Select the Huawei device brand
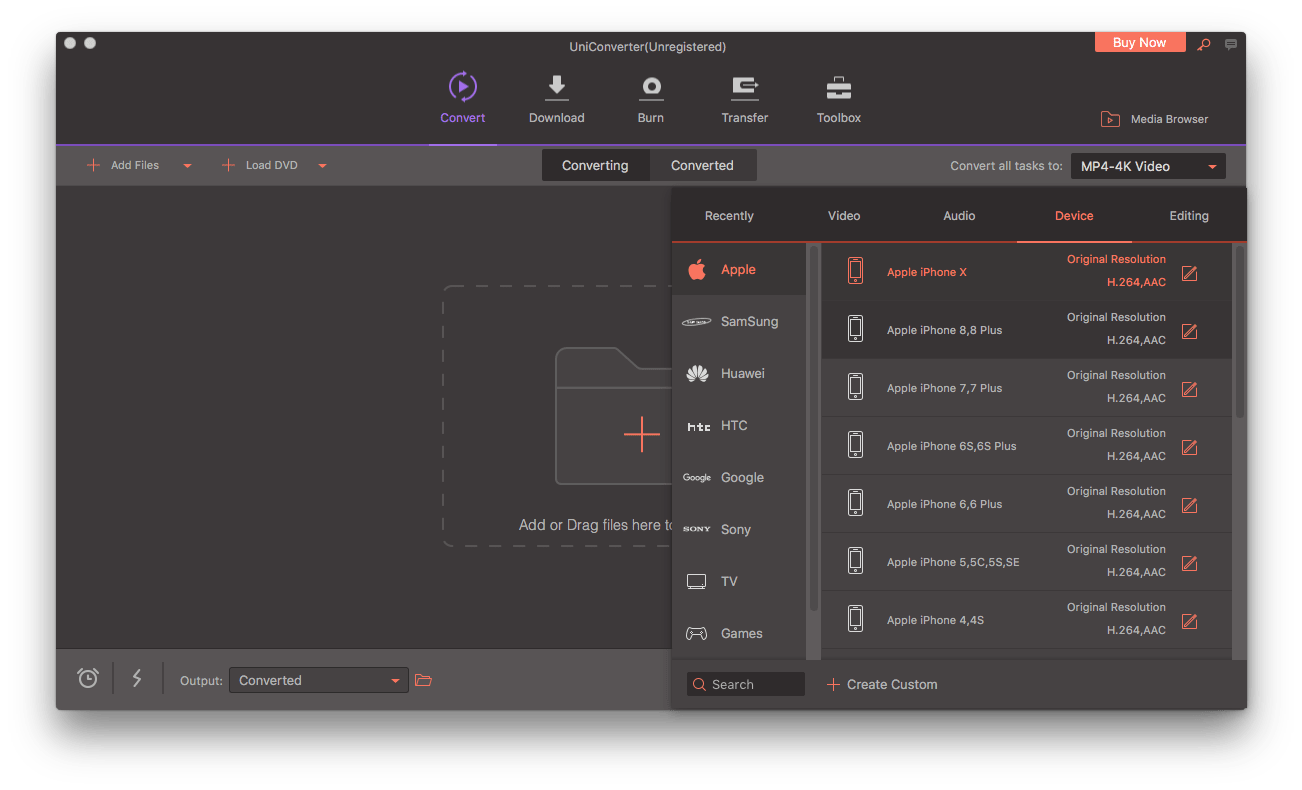Image resolution: width=1302 pixels, height=790 pixels. (x=739, y=373)
